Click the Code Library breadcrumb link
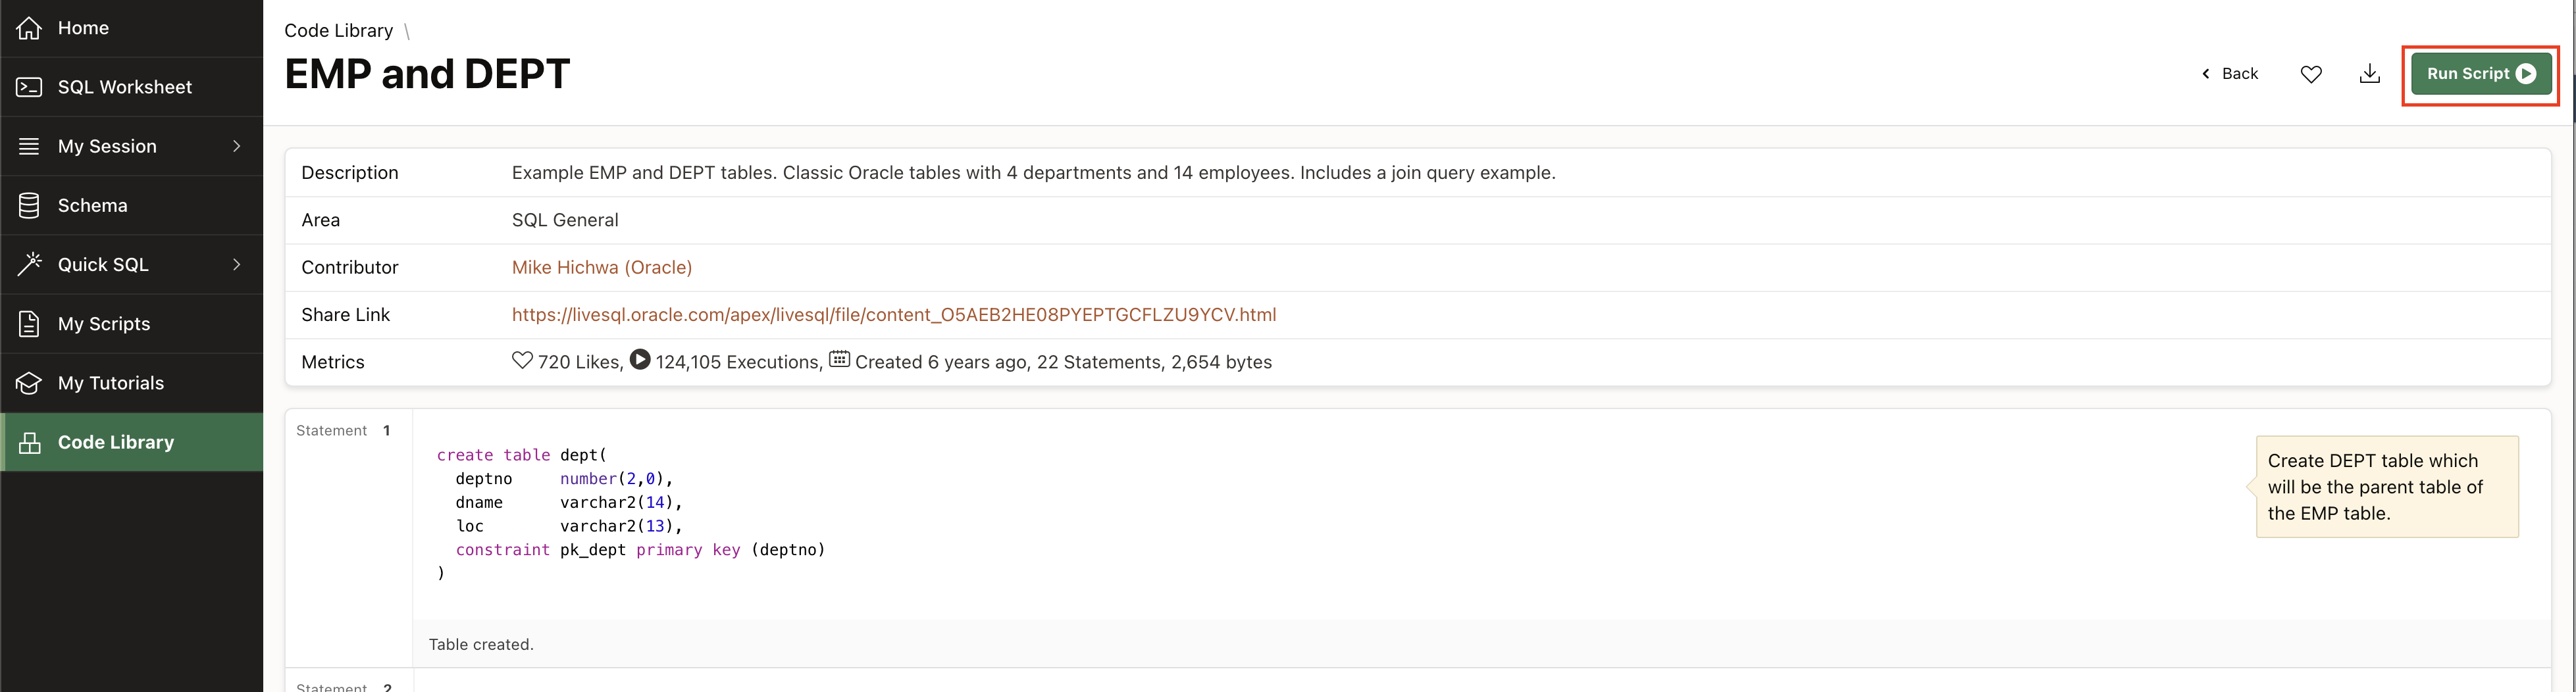 338,31
